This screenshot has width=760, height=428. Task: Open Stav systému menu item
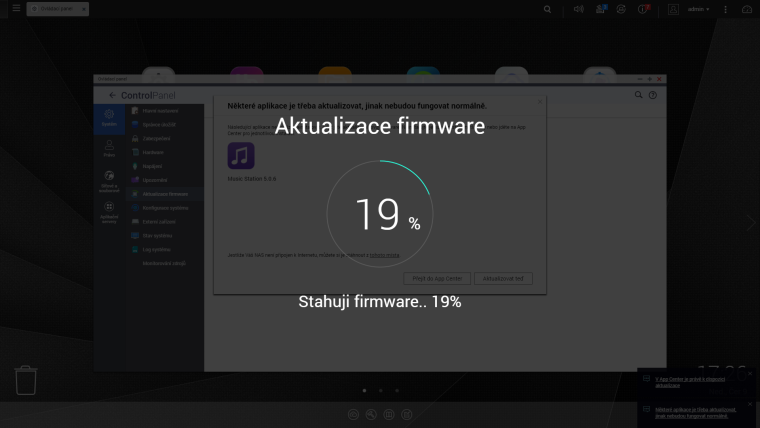[x=165, y=236]
